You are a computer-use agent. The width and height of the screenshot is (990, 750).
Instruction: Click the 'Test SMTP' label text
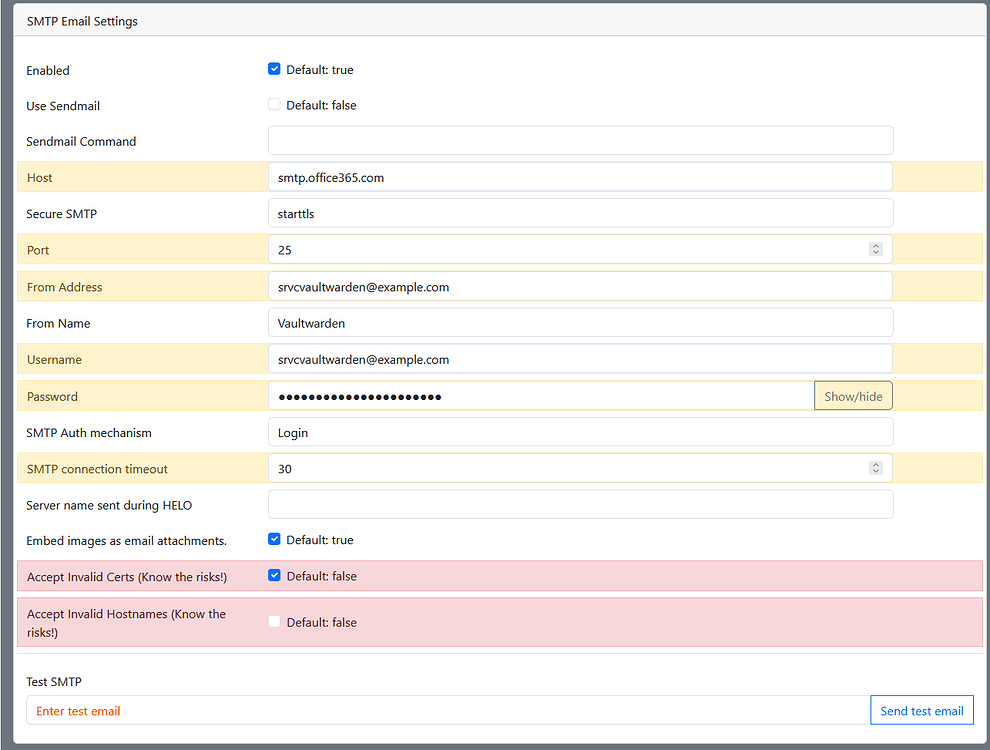tap(54, 682)
